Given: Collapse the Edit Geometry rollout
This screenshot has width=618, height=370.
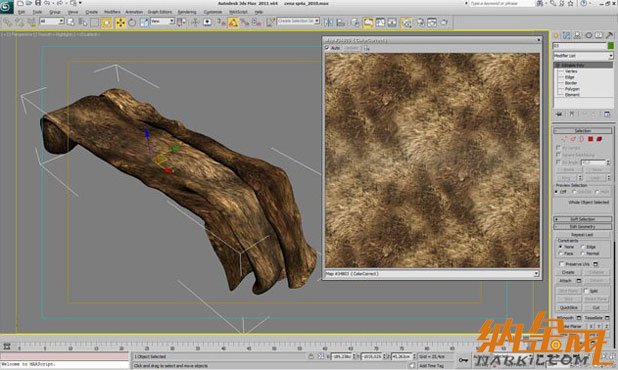Looking at the screenshot, I should [583, 227].
